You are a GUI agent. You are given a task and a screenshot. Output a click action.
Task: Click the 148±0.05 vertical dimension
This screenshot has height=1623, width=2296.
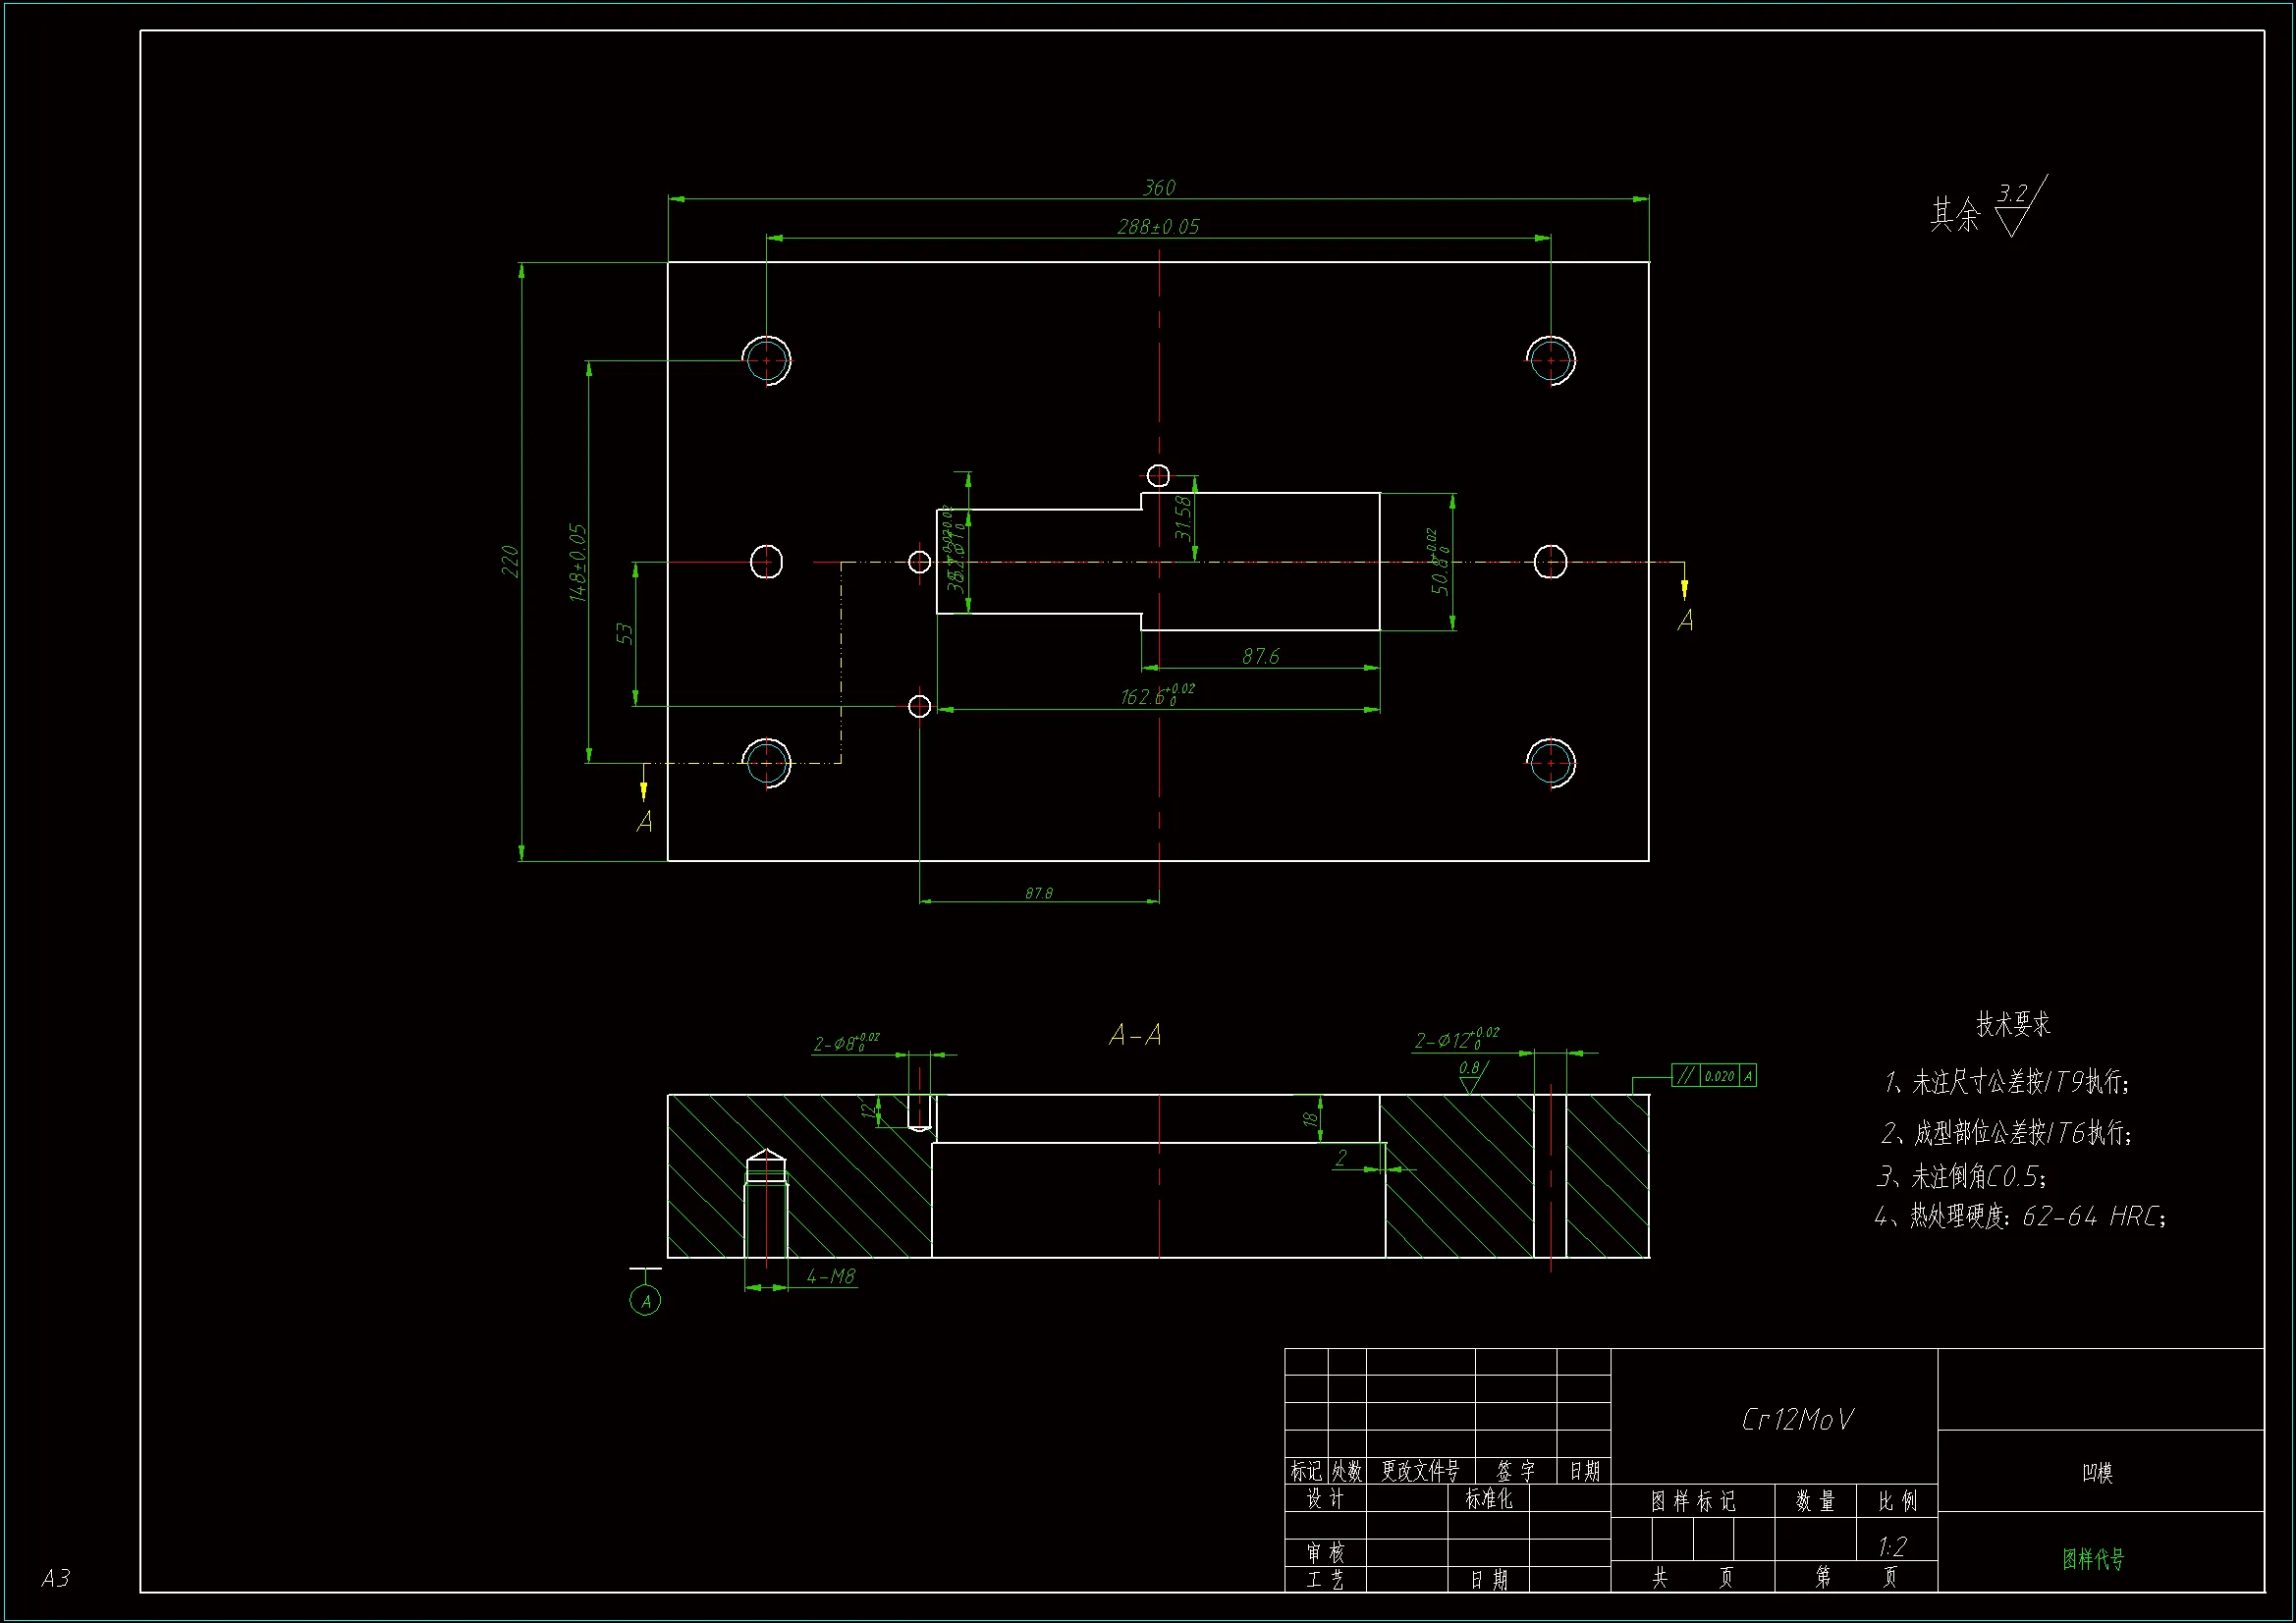click(578, 562)
